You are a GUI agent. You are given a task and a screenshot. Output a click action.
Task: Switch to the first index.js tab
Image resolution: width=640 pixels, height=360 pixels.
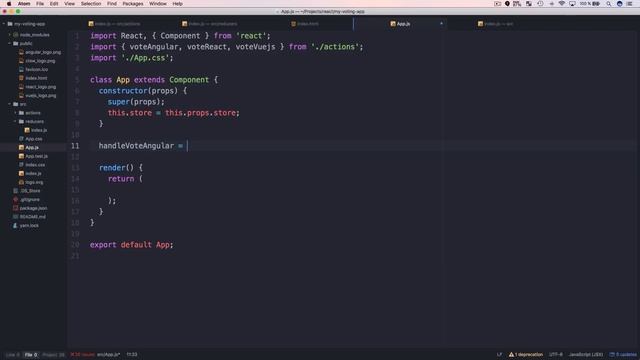point(114,24)
